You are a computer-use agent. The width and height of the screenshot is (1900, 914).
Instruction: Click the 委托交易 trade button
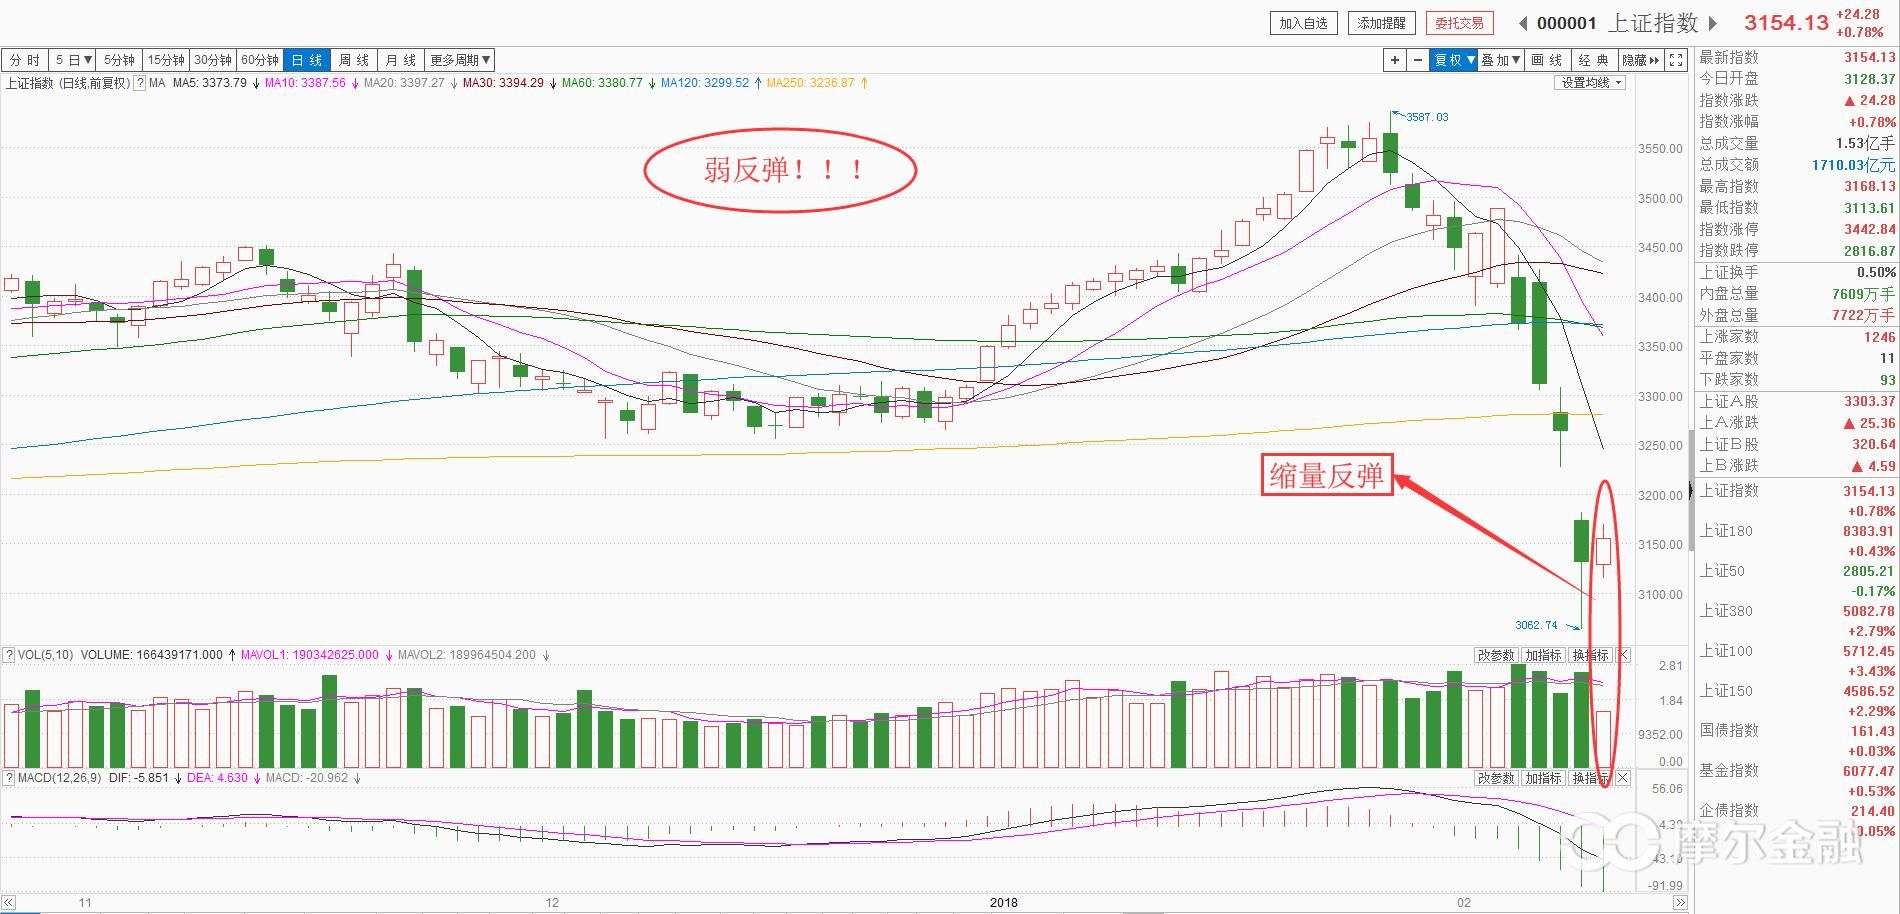coord(1459,23)
